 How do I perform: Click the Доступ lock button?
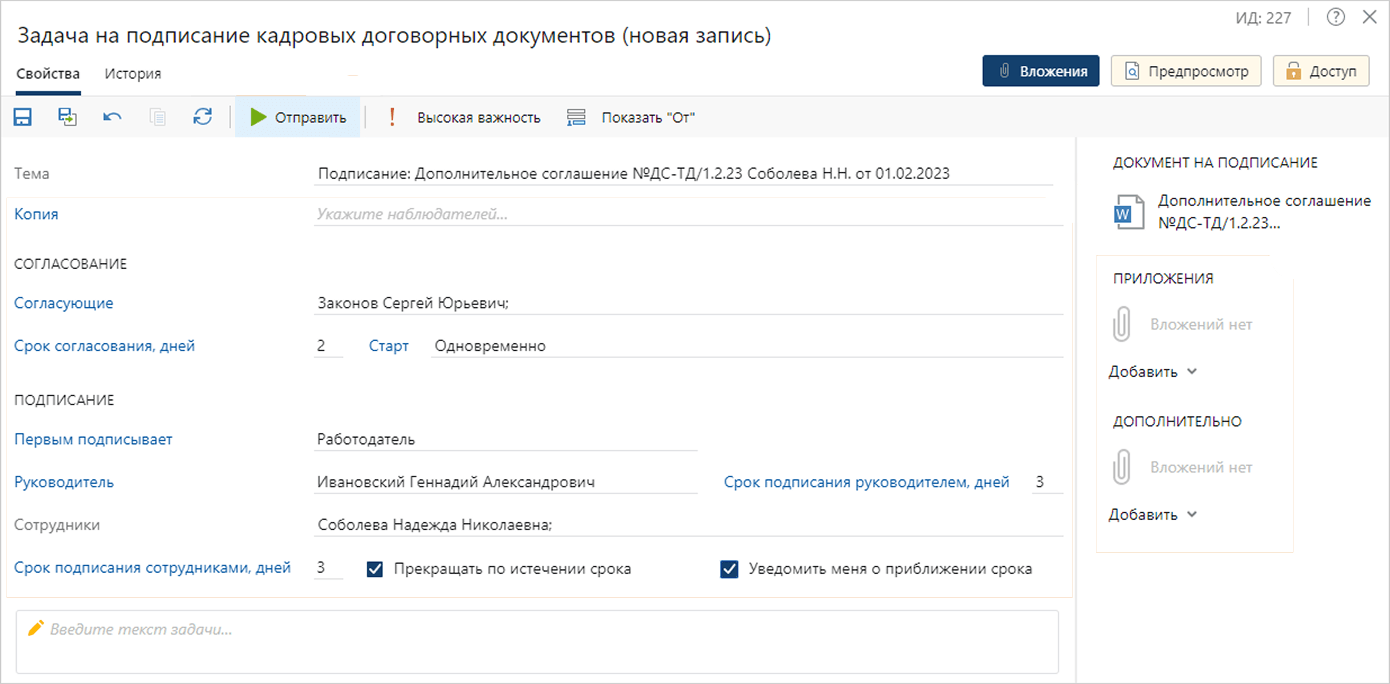(x=1320, y=71)
